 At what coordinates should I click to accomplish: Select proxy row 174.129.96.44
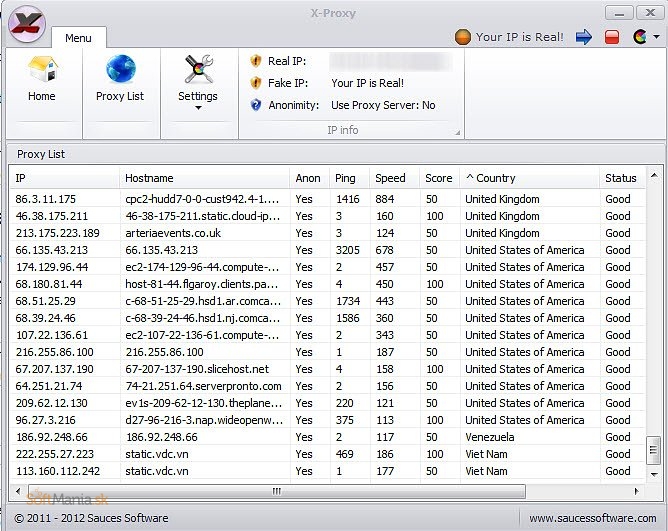(x=327, y=267)
